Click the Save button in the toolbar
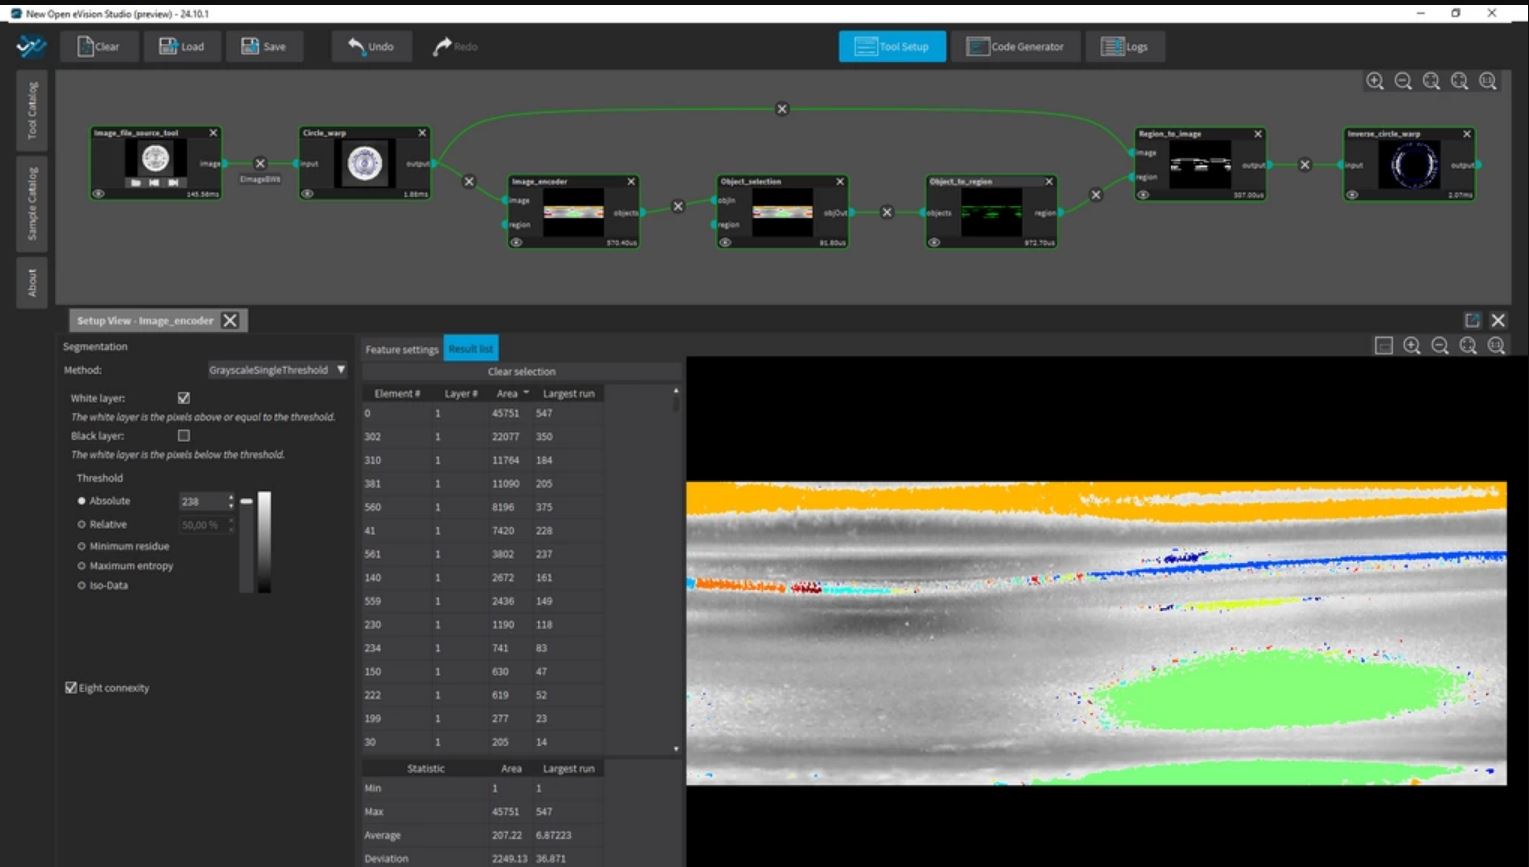This screenshot has width=1529, height=867. (264, 45)
